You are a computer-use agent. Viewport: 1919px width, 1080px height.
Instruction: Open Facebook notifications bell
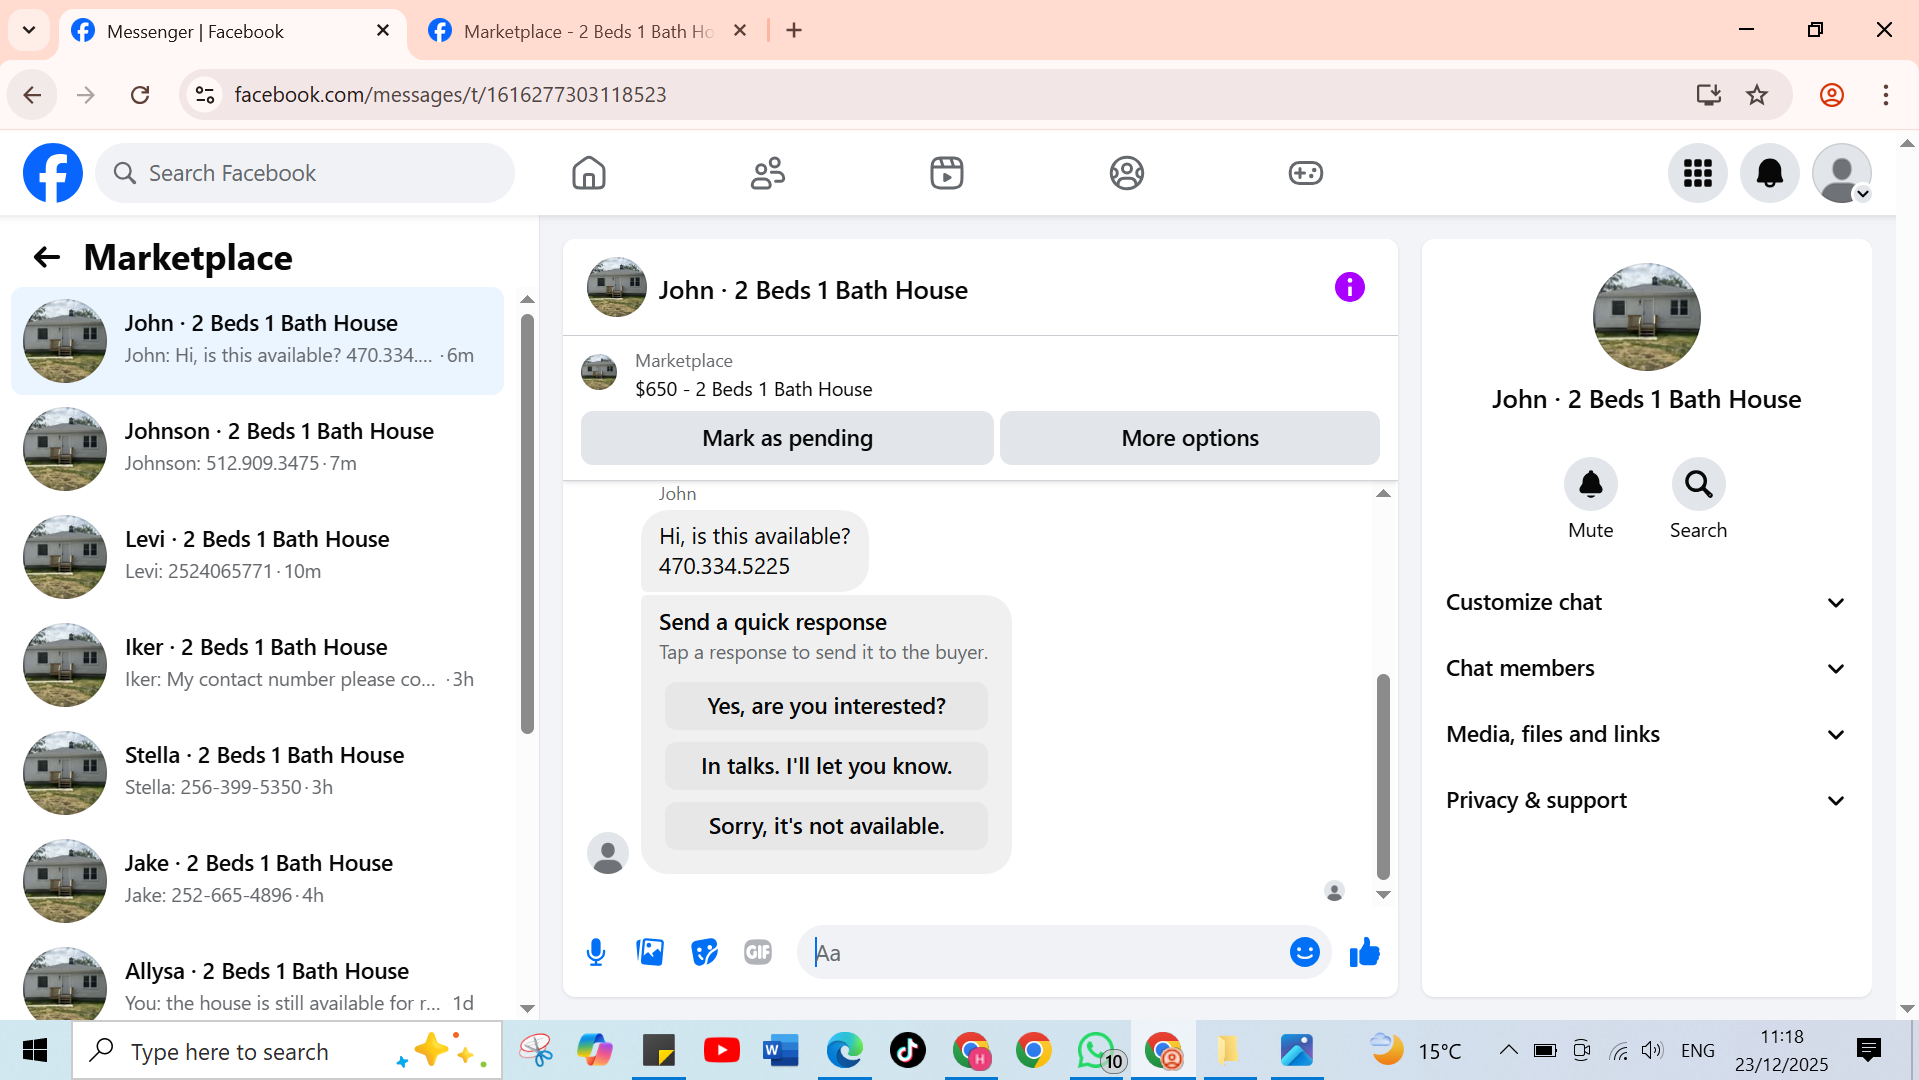1770,173
